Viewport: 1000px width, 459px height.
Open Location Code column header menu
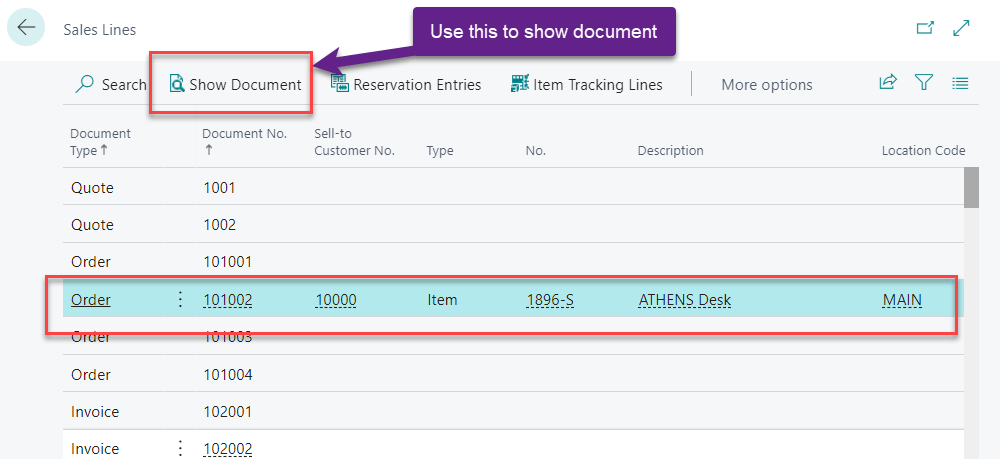[922, 151]
